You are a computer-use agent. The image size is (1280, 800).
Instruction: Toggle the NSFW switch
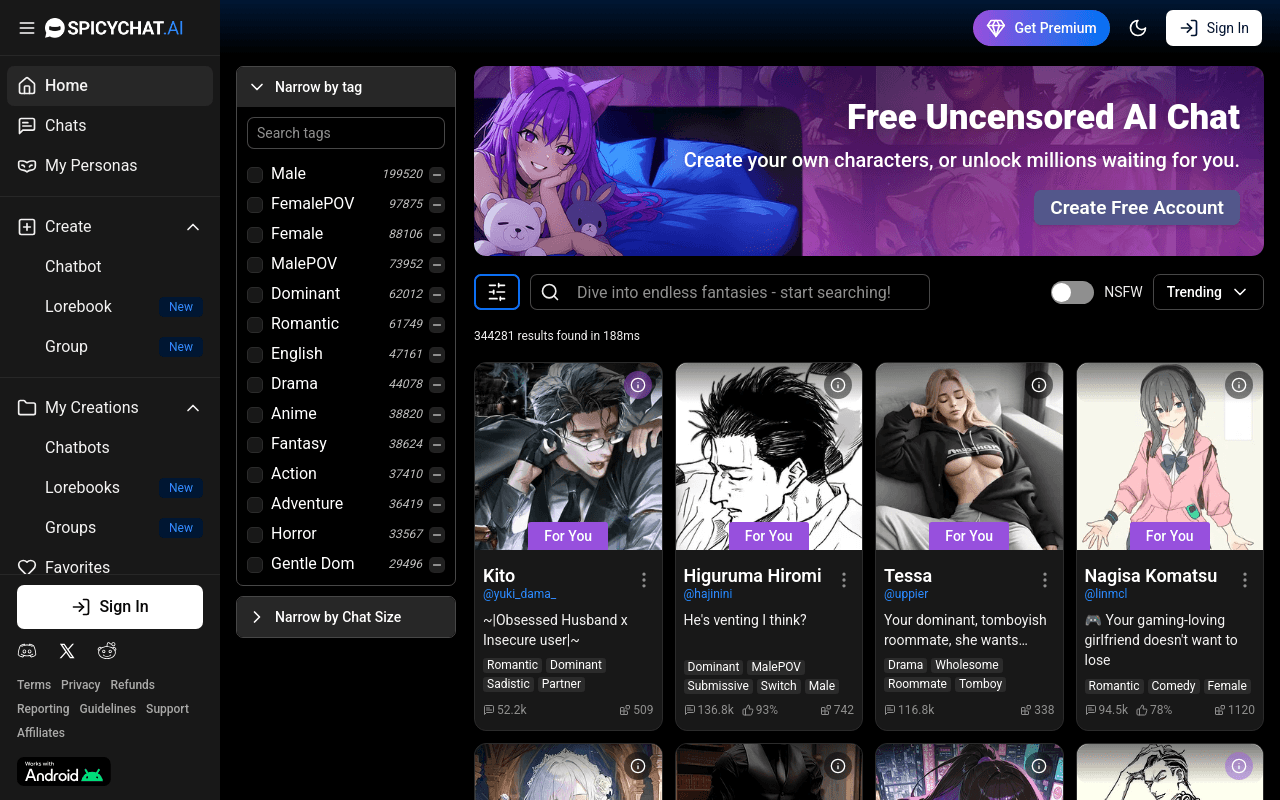[1072, 292]
